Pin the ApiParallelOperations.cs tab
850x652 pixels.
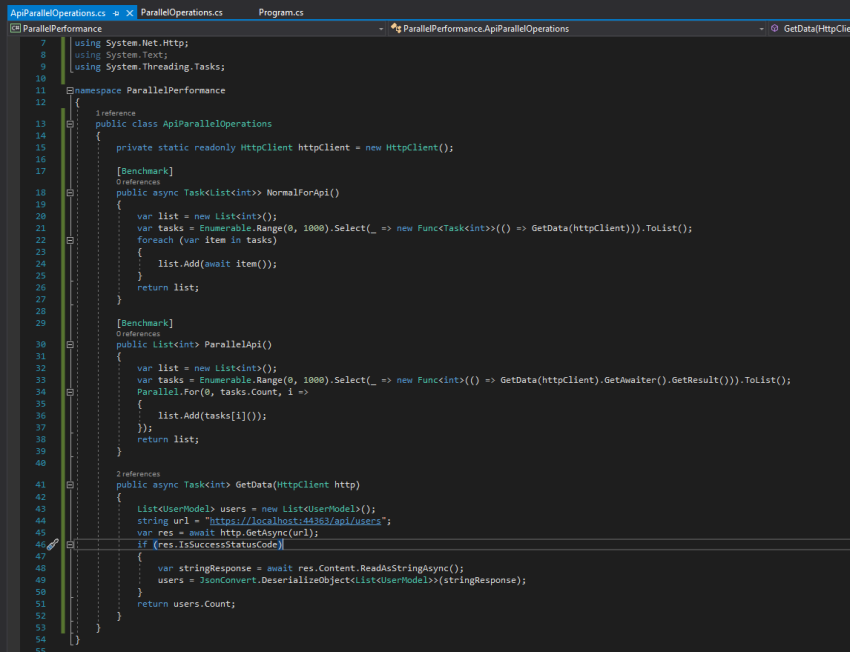(117, 12)
